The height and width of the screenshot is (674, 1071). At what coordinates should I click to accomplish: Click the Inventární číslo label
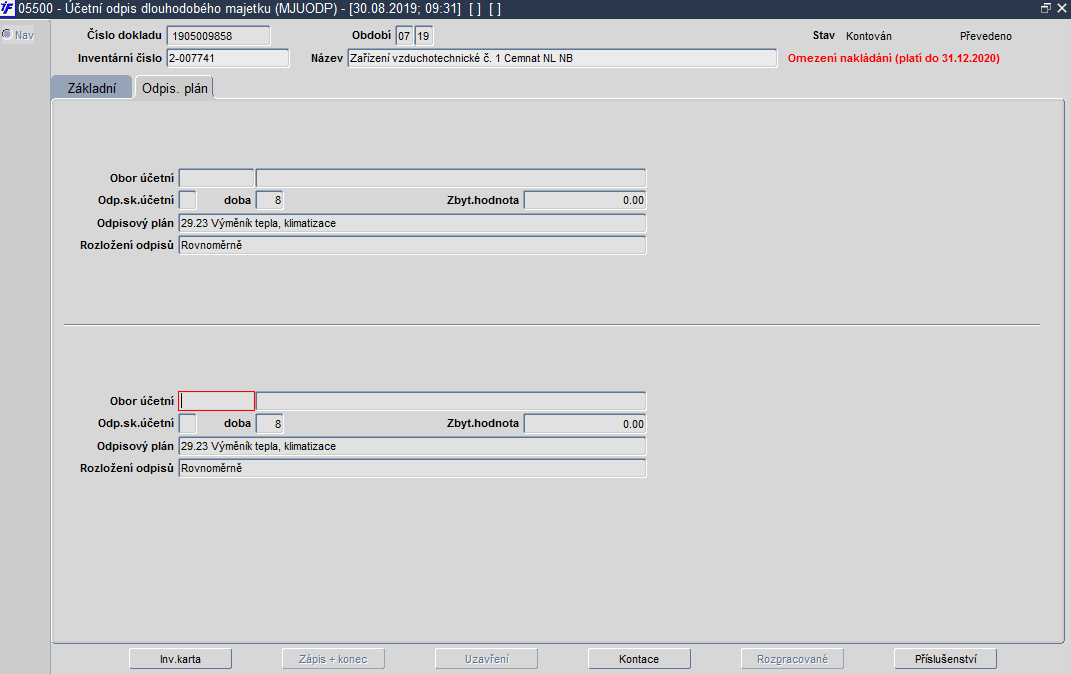point(120,58)
